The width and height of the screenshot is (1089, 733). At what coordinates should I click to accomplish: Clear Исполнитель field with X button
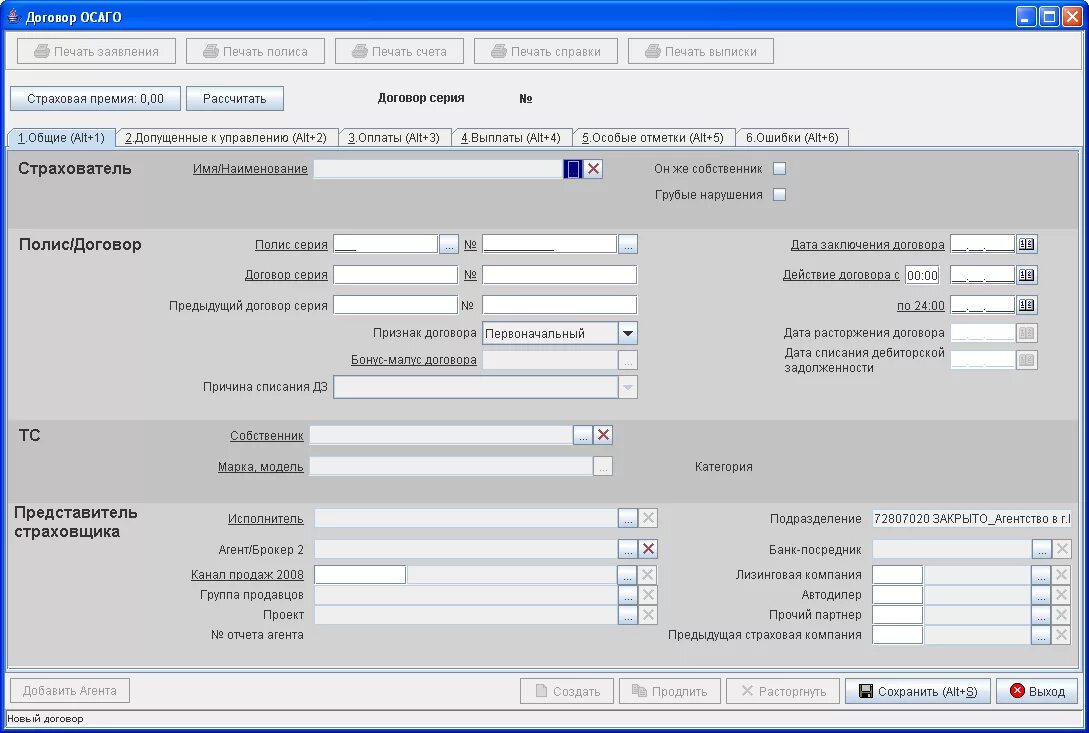pyautogui.click(x=648, y=518)
